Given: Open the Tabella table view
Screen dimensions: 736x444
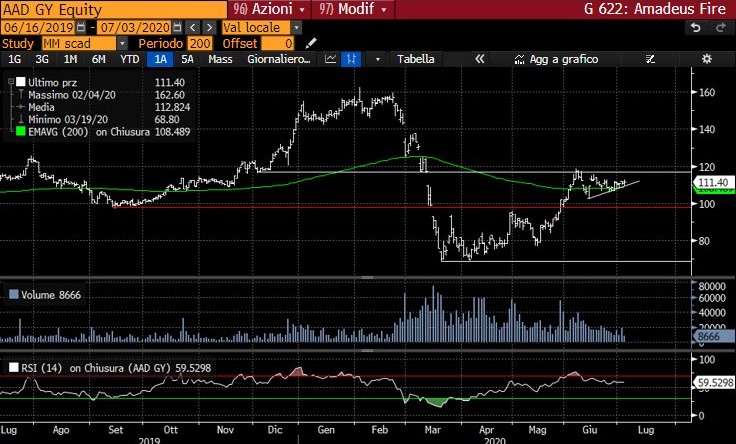Looking at the screenshot, I should [415, 59].
